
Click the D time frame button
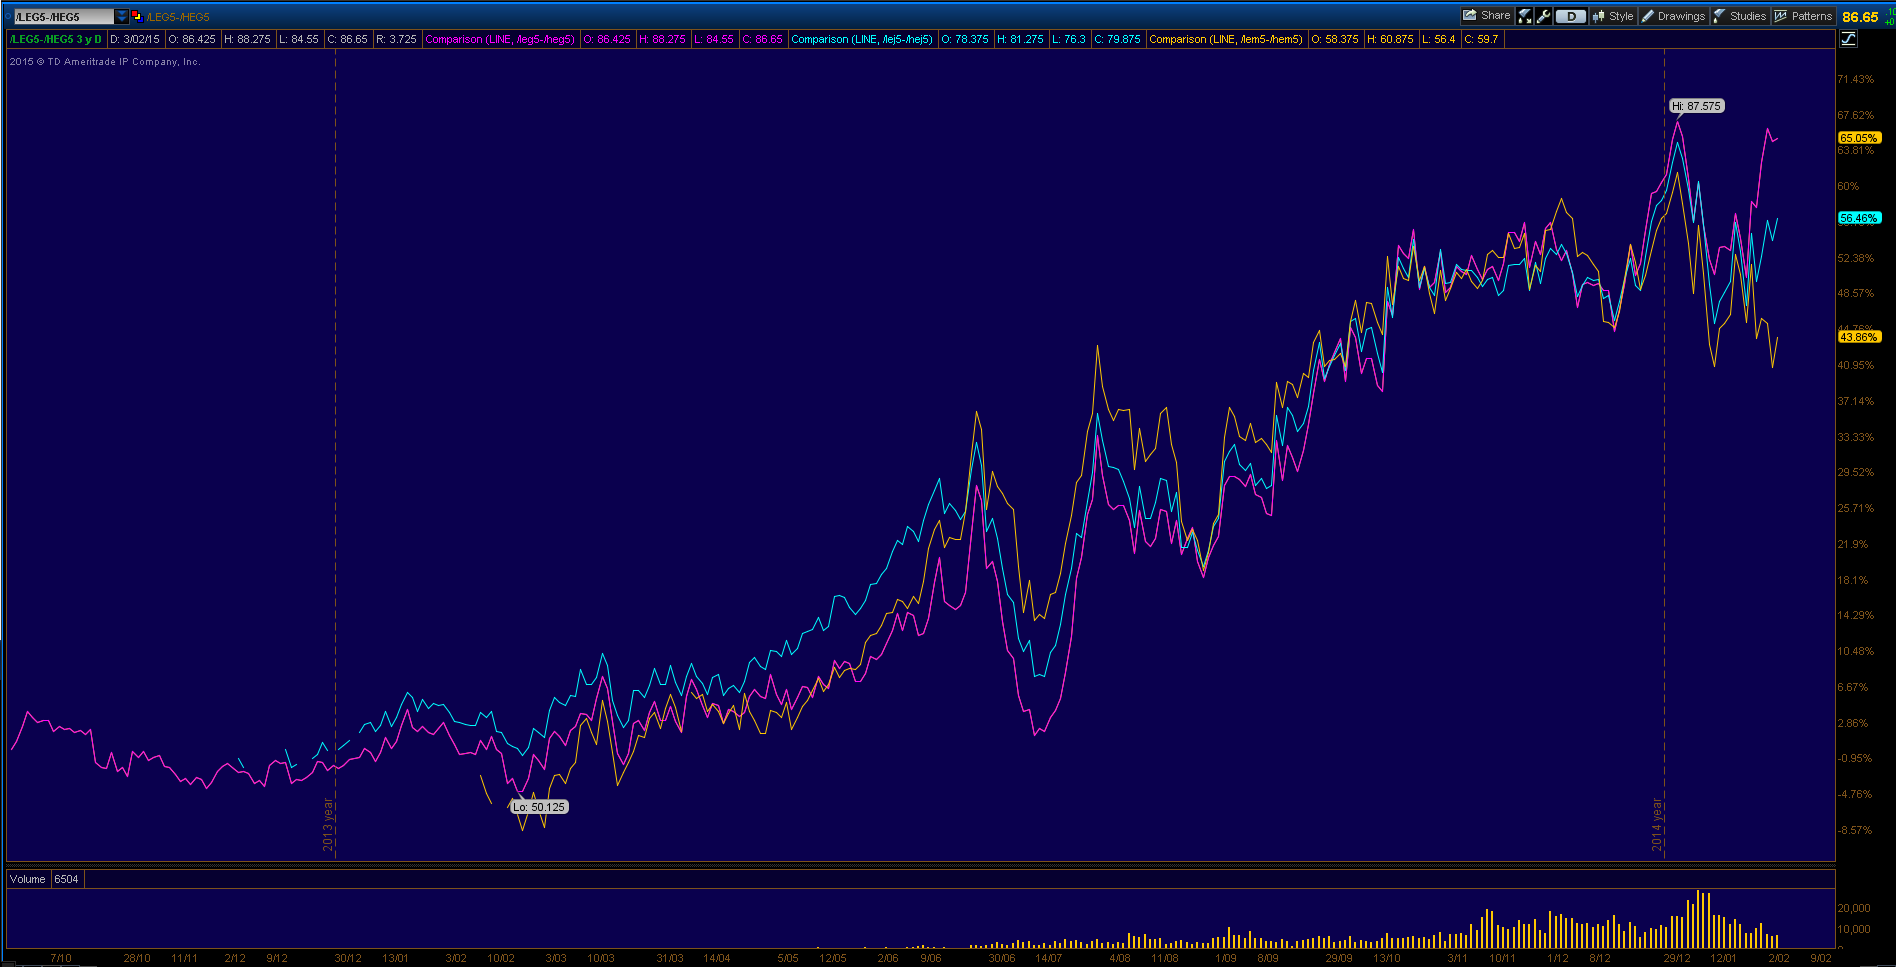click(1571, 16)
